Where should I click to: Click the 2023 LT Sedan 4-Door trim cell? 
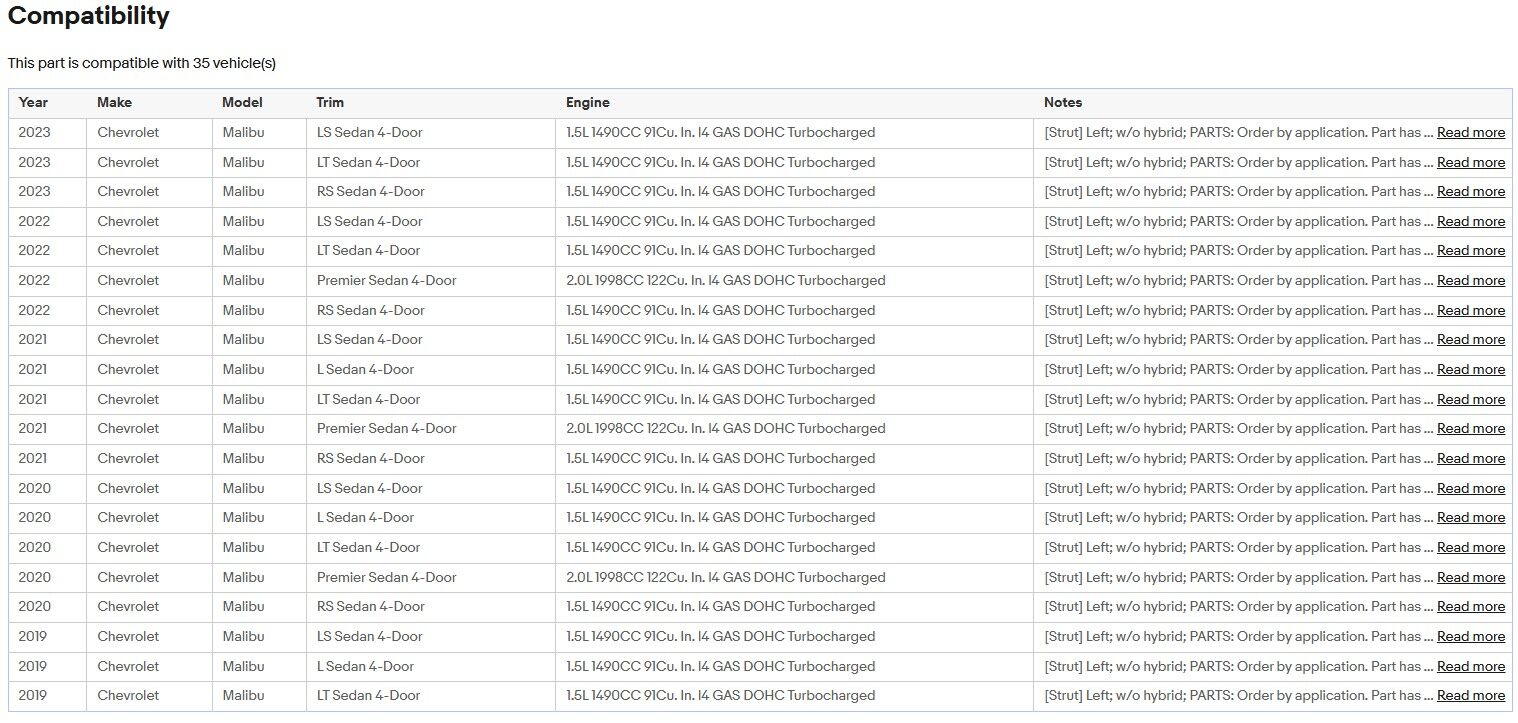368,162
